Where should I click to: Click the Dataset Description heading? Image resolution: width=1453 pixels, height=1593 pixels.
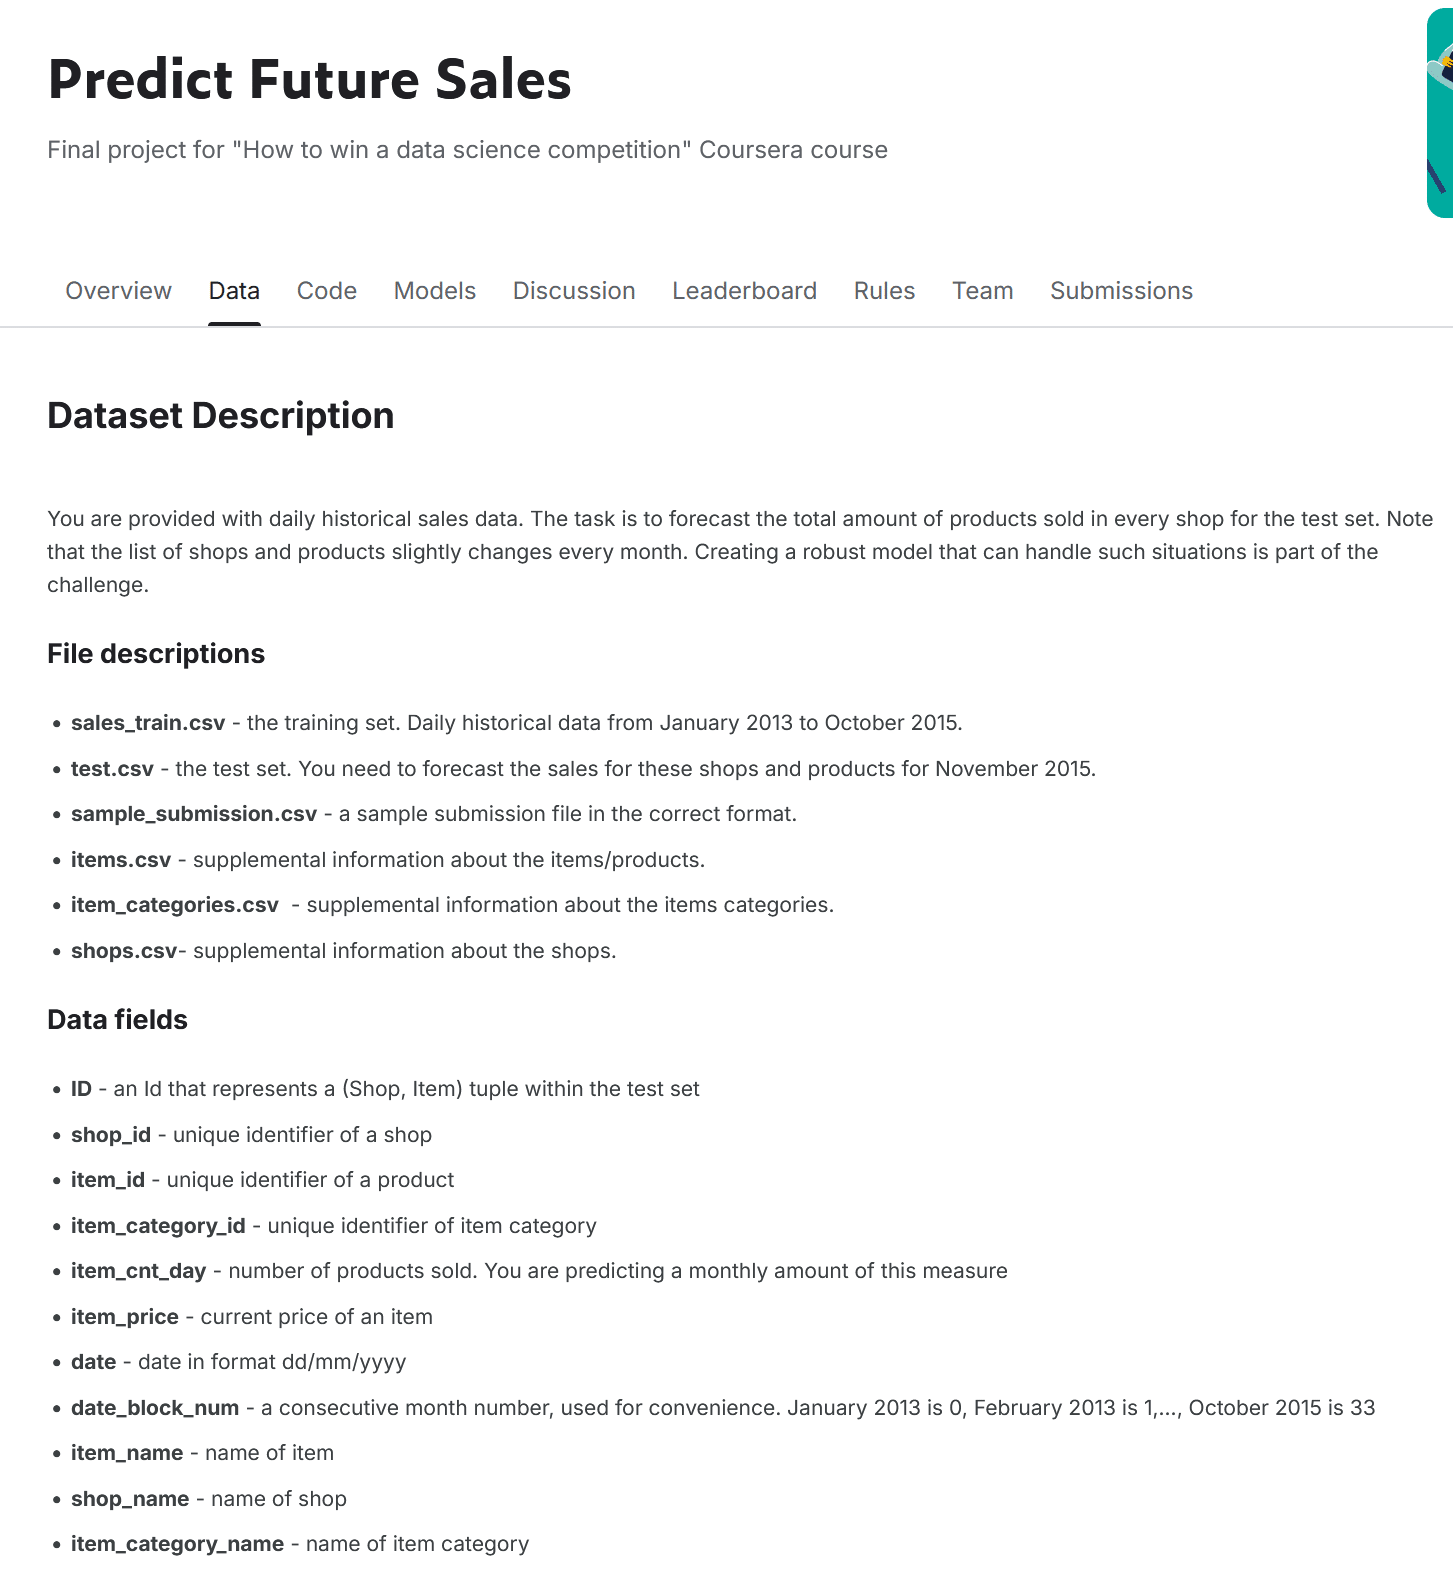(221, 416)
